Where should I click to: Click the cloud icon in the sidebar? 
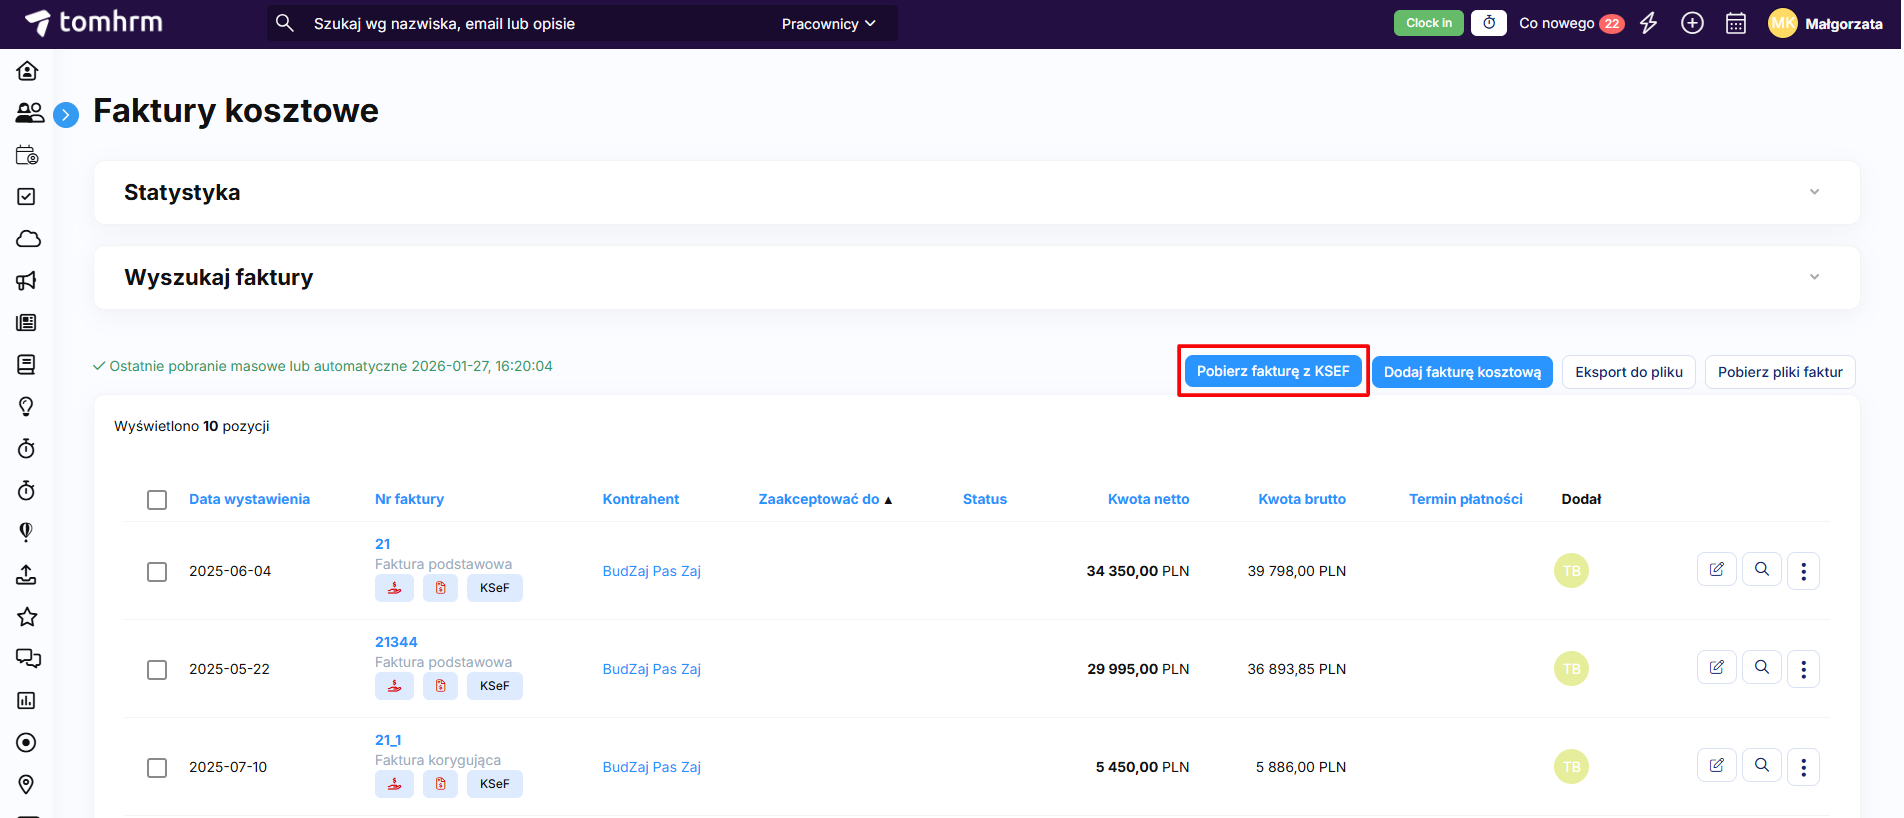(27, 239)
